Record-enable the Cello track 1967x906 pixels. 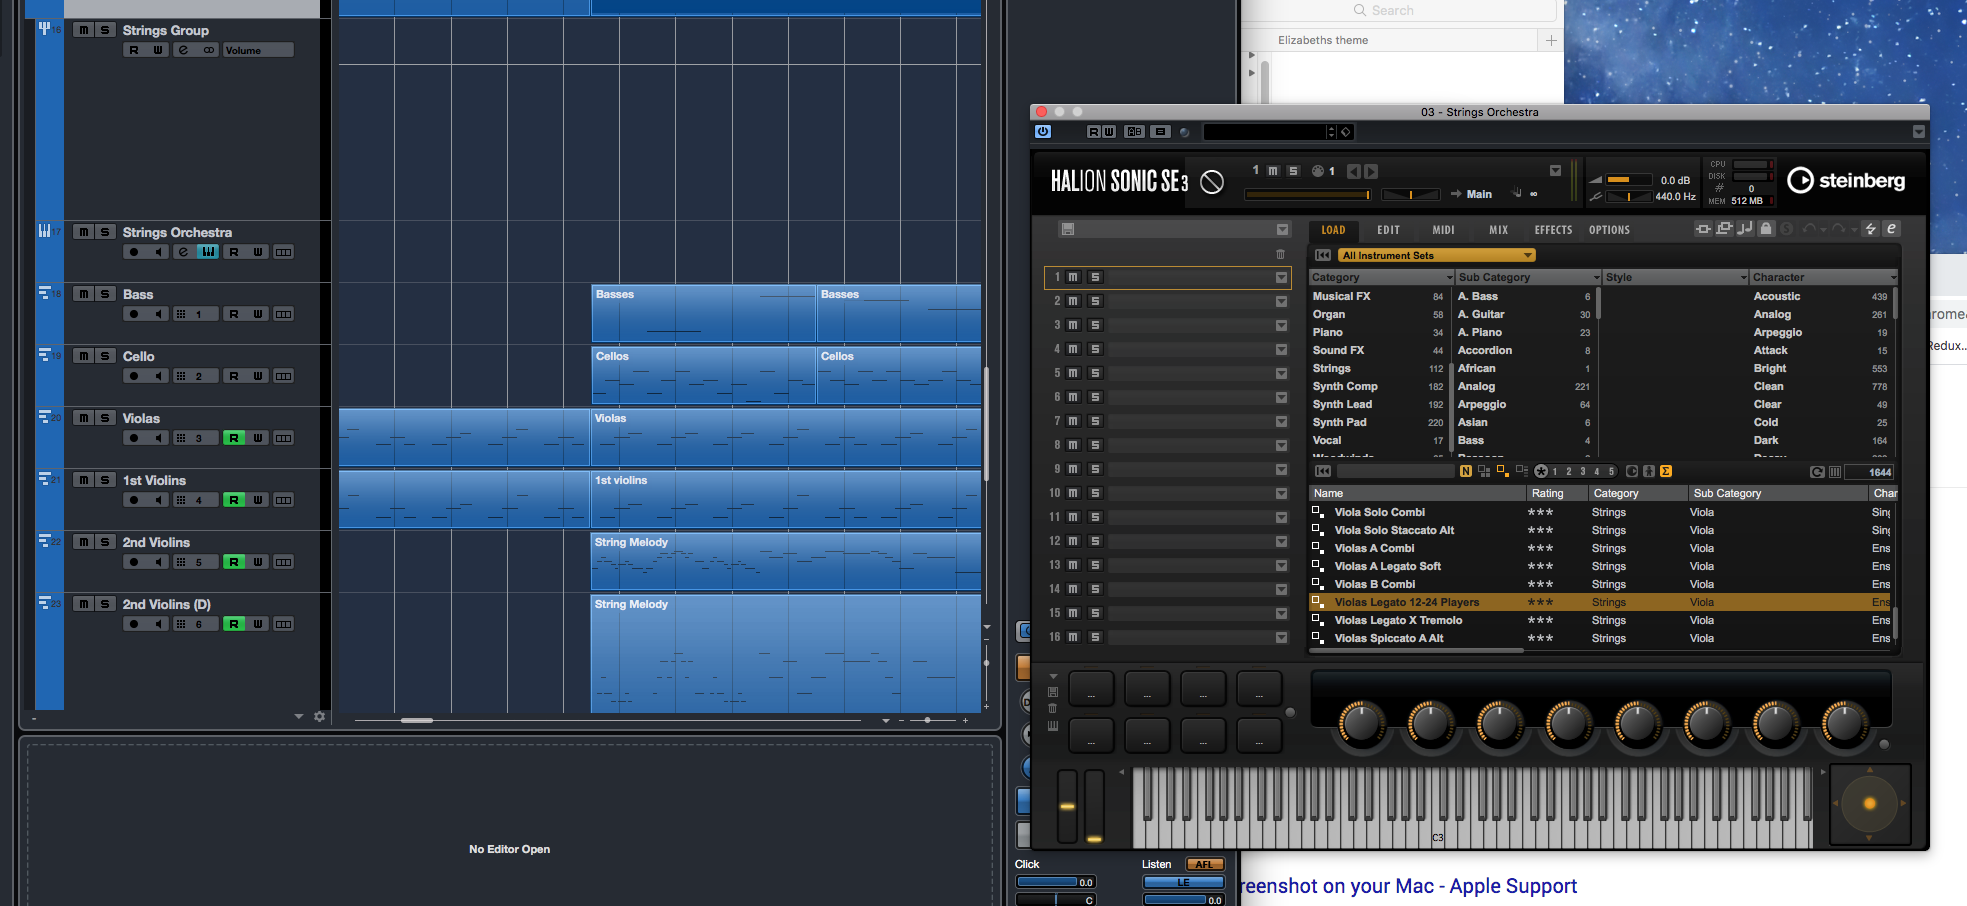tap(134, 376)
